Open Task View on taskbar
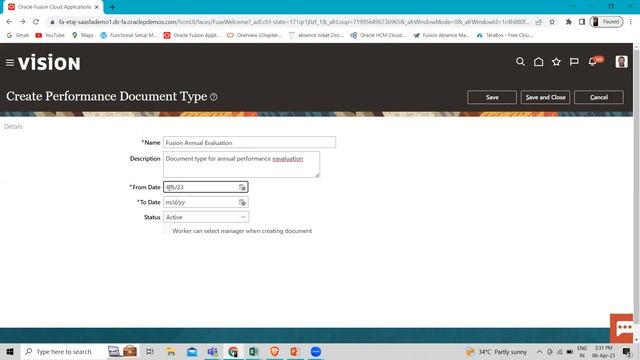 (x=149, y=351)
